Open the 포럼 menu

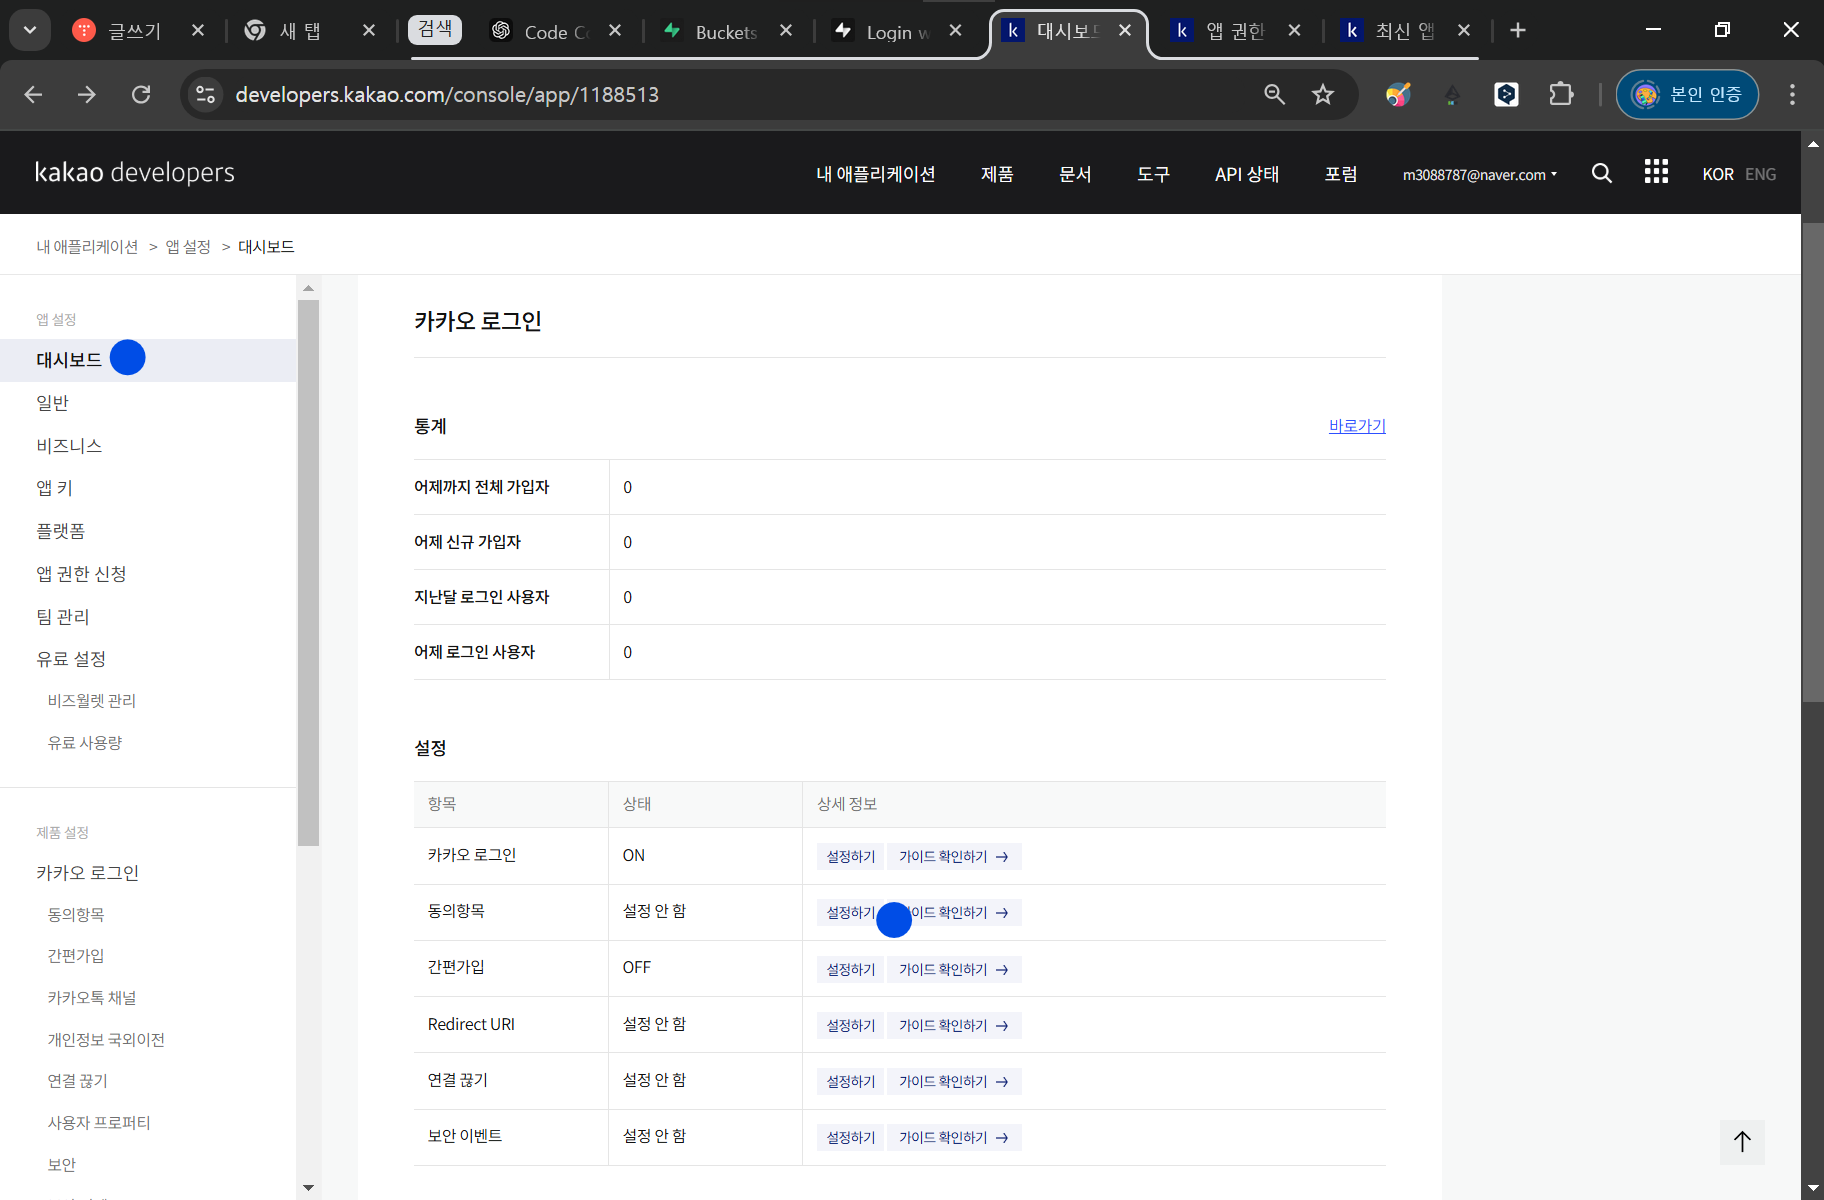point(1341,174)
